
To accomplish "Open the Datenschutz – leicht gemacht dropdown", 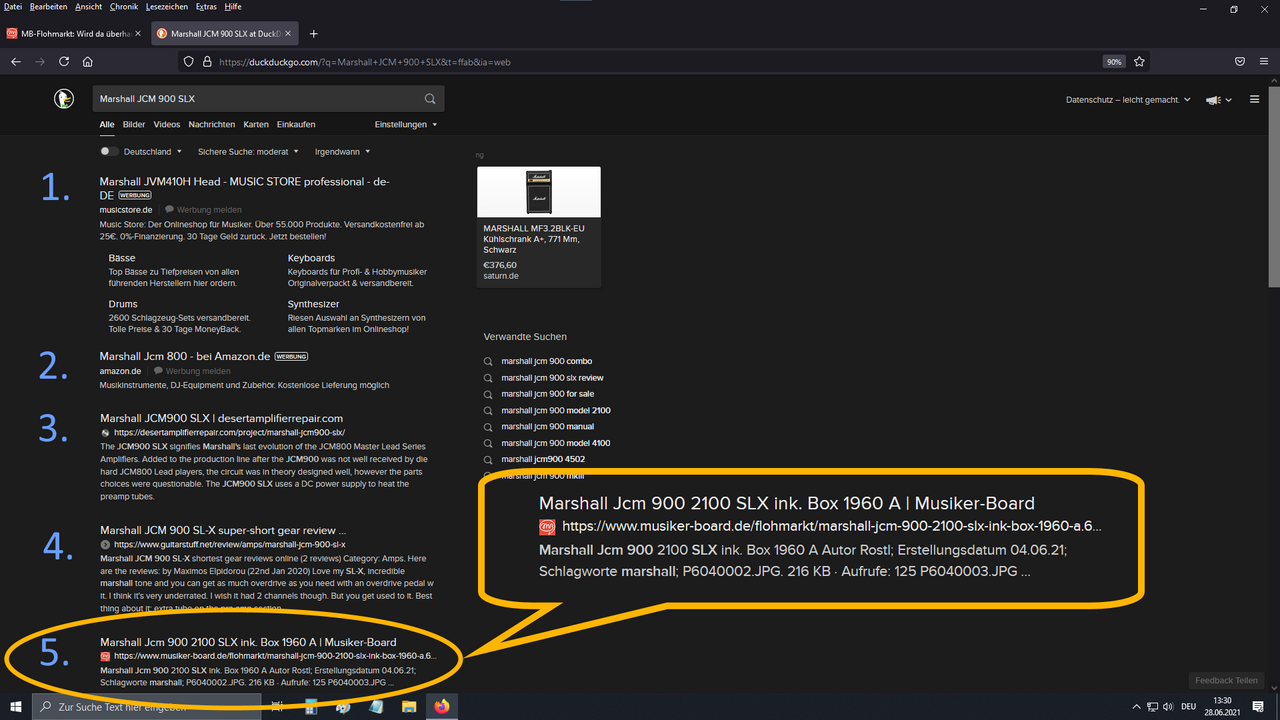I will tap(1129, 100).
